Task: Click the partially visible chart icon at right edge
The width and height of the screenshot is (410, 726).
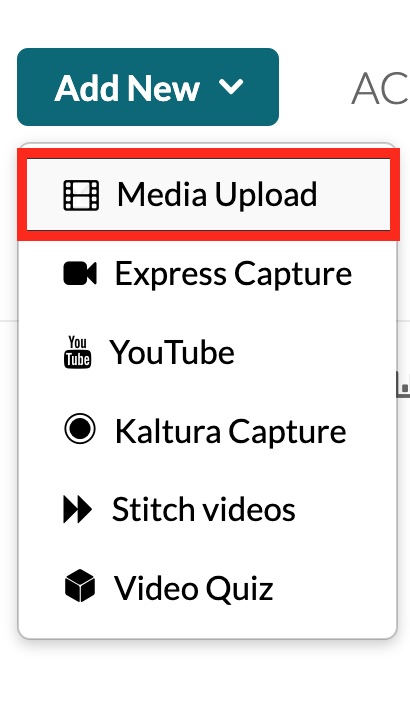Action: (403, 384)
